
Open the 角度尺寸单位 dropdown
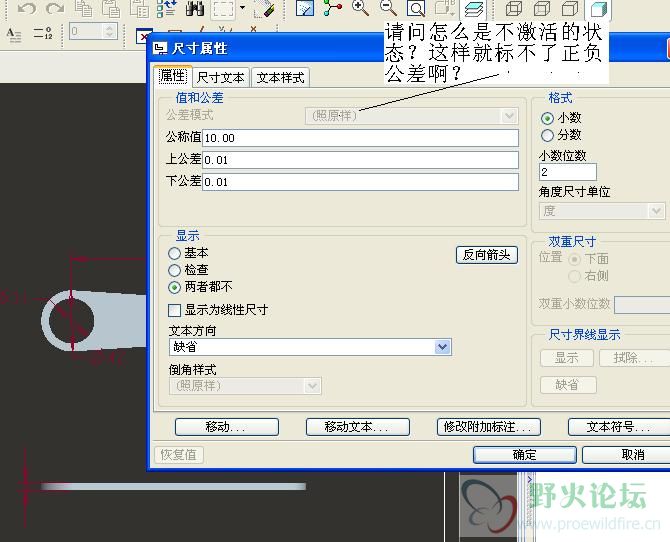[x=602, y=211]
